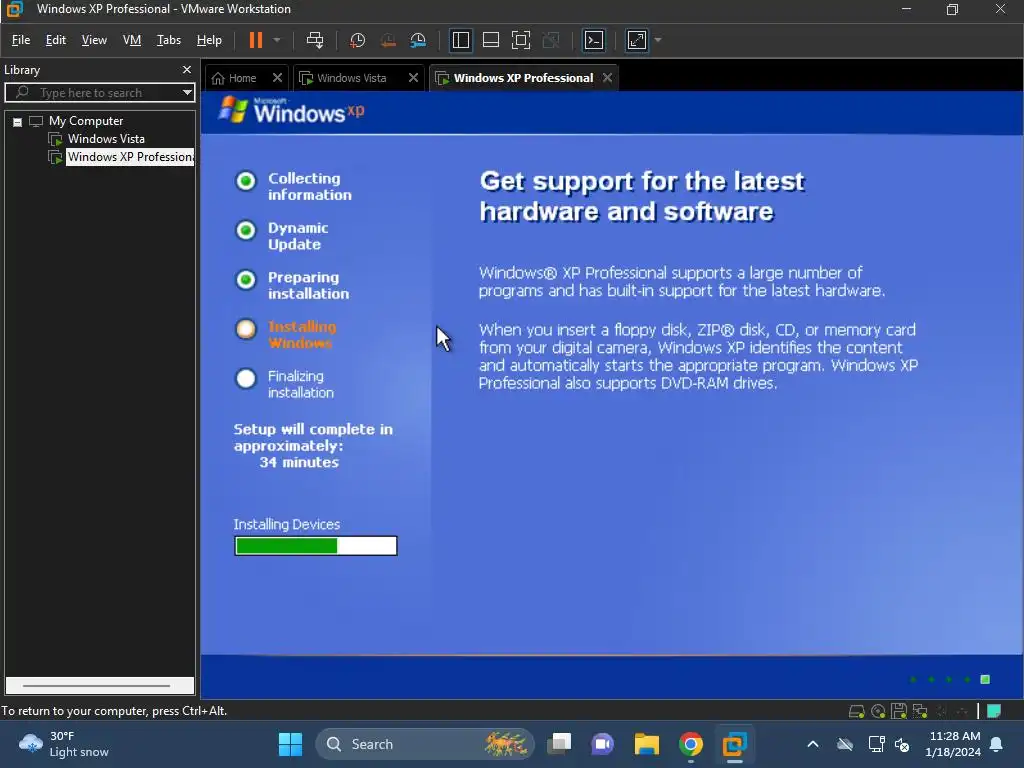This screenshot has height=768, width=1024.
Task: Close the Home tab
Action: pyautogui.click(x=277, y=78)
